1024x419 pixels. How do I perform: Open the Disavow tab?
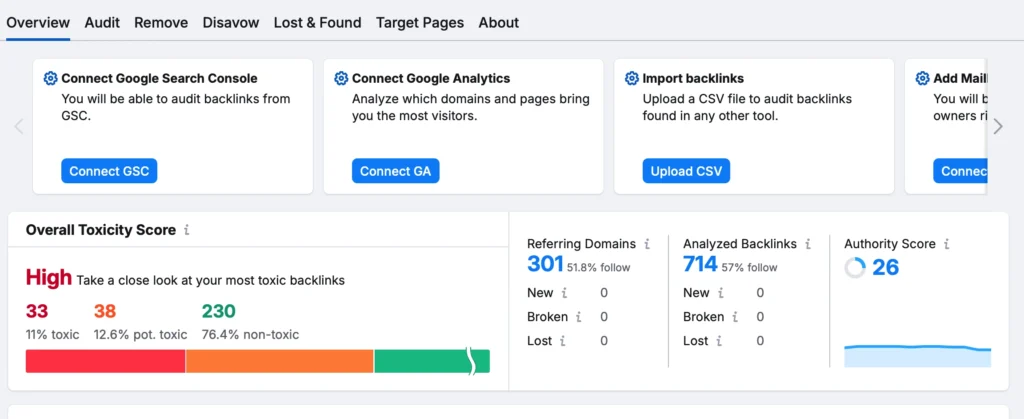[x=231, y=22]
